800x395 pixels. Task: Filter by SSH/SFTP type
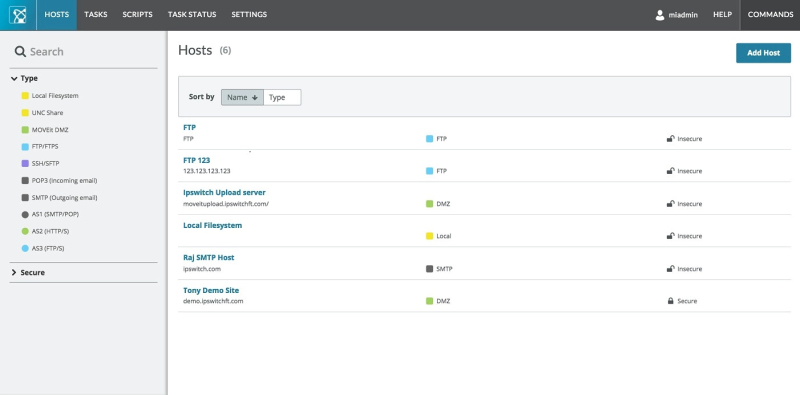(40, 163)
